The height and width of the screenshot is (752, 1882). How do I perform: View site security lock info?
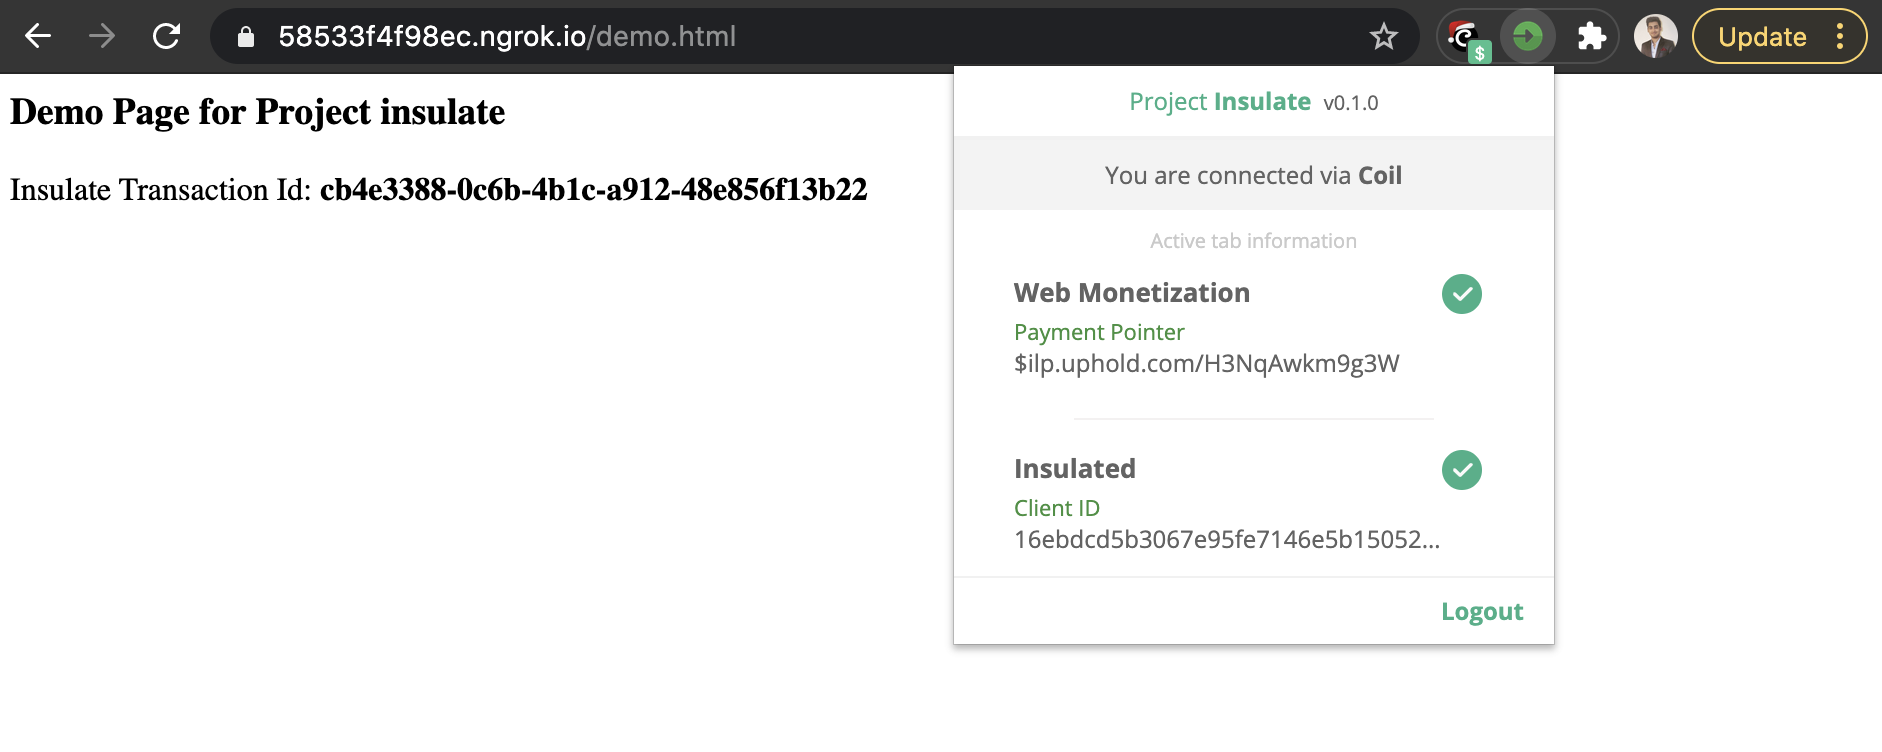point(245,37)
